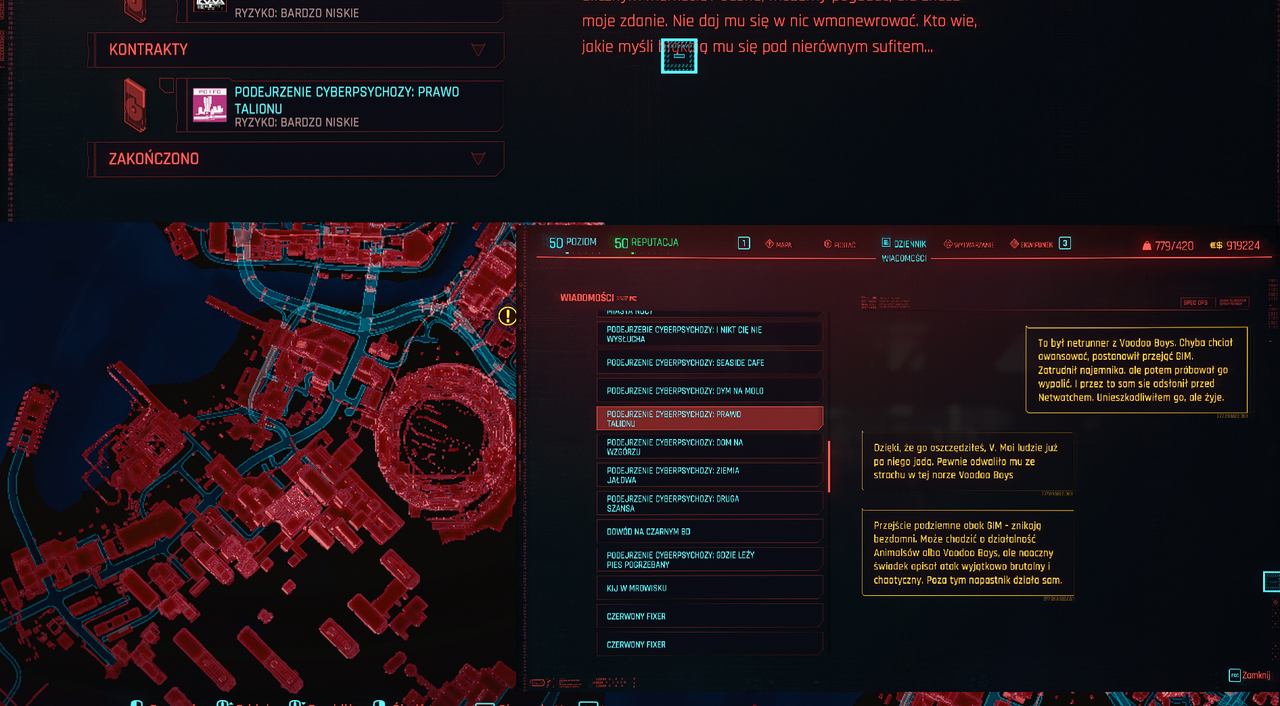Select message thread Gdzie Leży Pies Pogrzebany
1280x706 pixels.
(710, 559)
